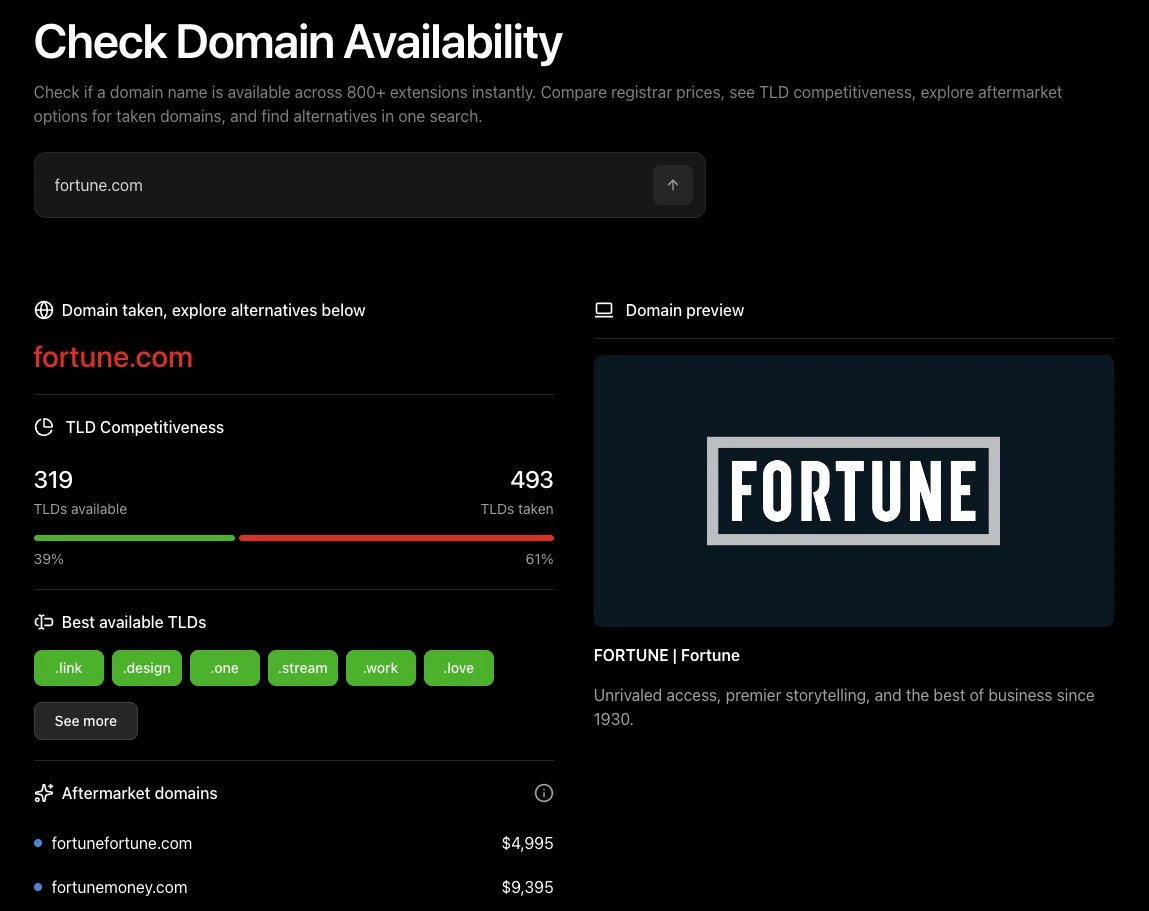Viewport: 1149px width, 911px height.
Task: Click the 'TLDs taken' label
Action: (x=517, y=509)
